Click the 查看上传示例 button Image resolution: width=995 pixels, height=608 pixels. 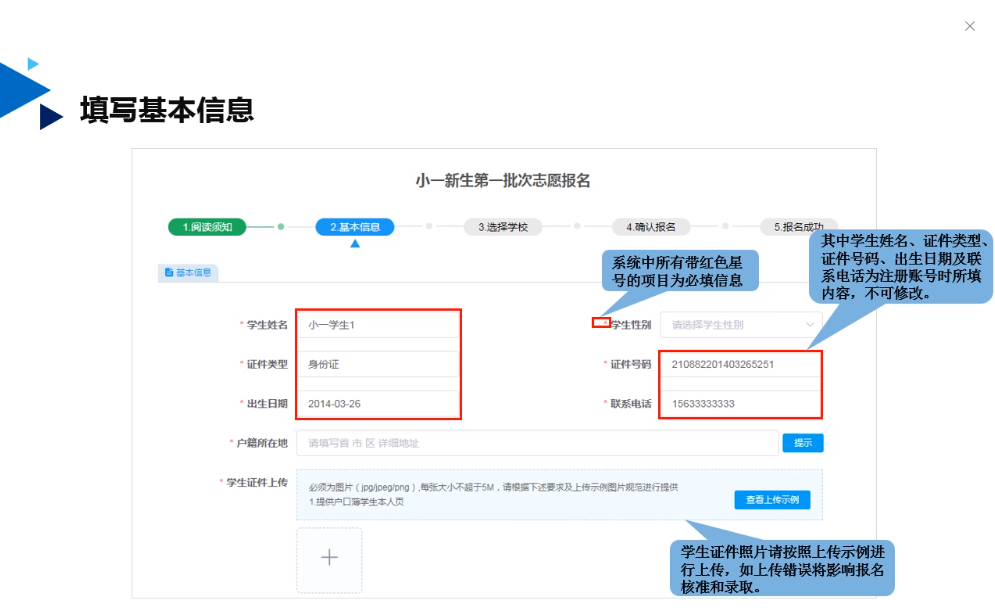pyautogui.click(x=771, y=500)
